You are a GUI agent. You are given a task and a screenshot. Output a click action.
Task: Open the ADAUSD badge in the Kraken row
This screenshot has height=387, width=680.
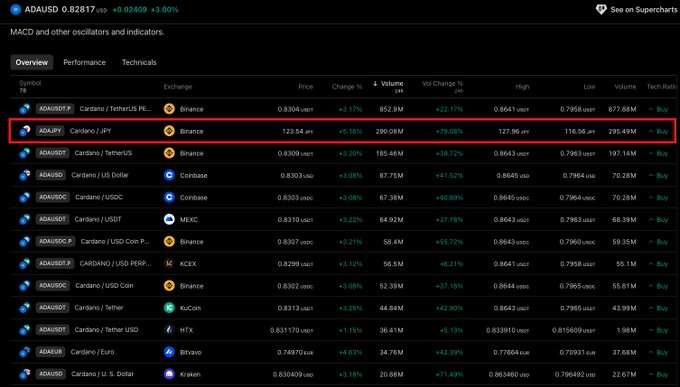(x=51, y=374)
